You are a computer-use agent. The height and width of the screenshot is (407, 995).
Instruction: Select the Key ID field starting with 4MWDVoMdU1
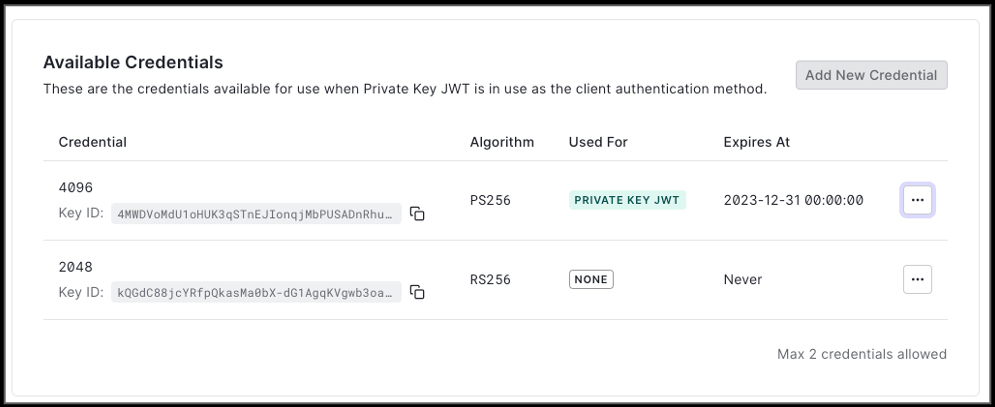point(256,213)
